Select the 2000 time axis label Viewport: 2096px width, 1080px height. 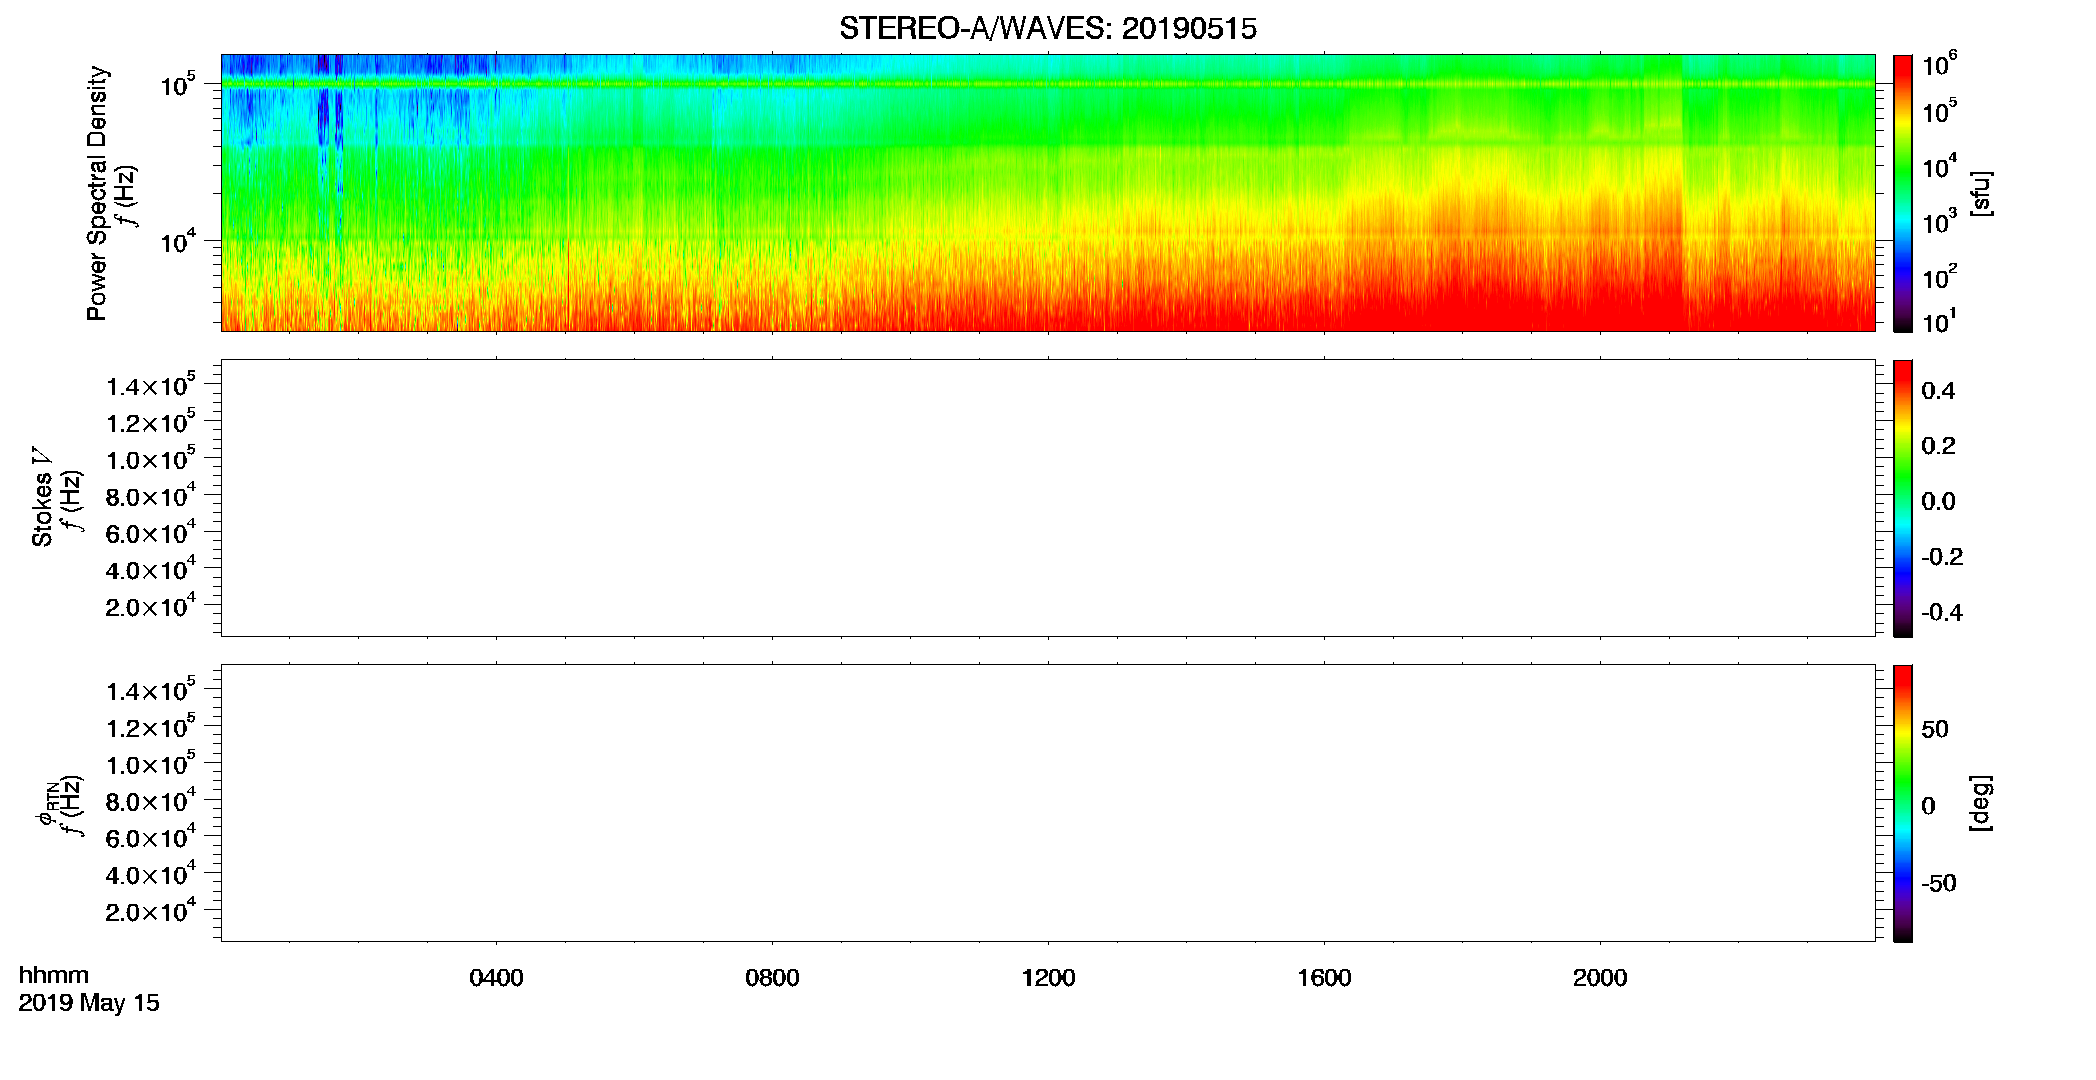1600,978
